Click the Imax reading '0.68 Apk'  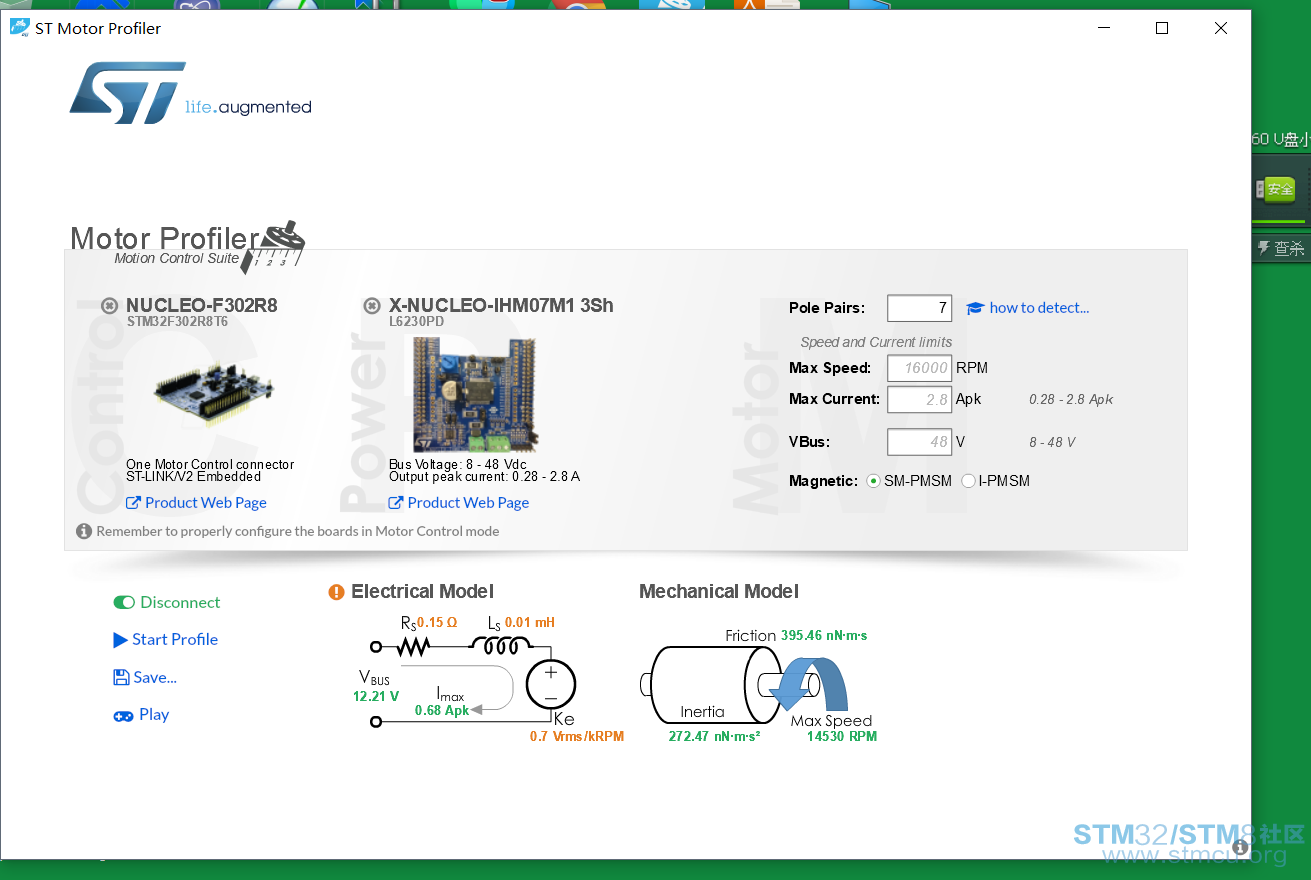click(x=442, y=711)
